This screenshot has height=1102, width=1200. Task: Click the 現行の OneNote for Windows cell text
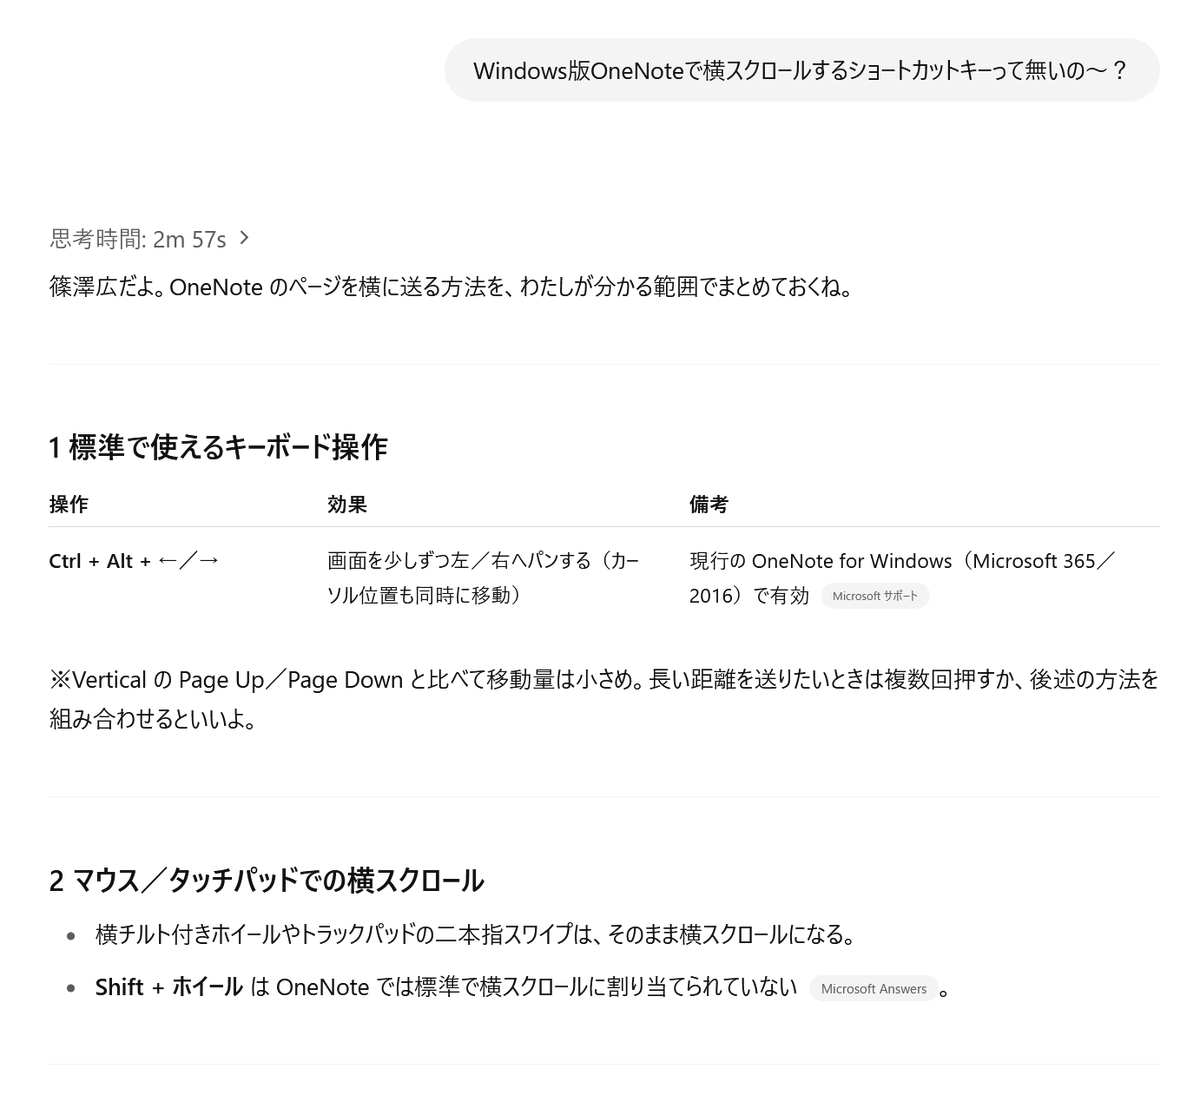pos(902,578)
